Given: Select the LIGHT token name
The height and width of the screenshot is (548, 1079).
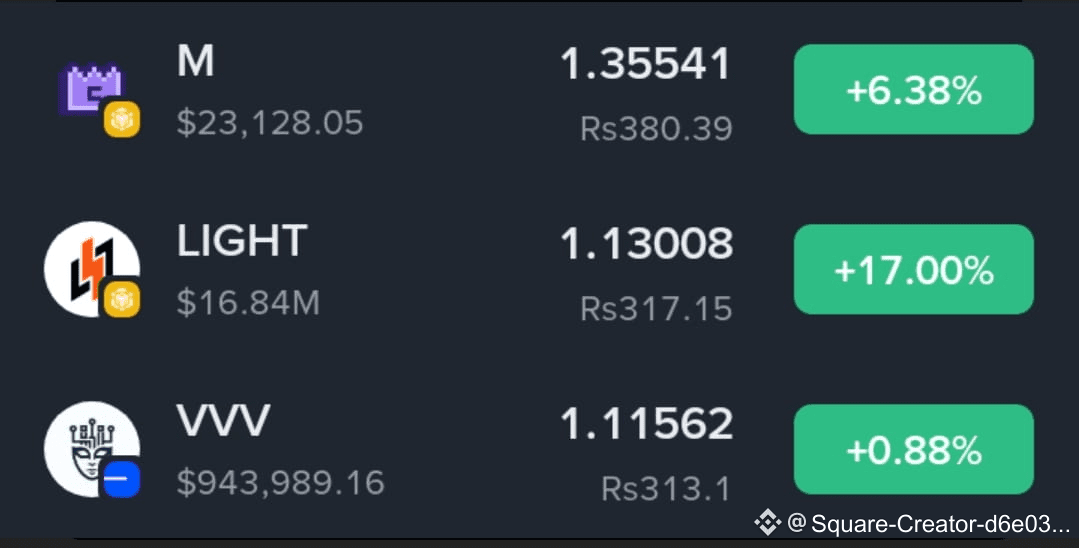Looking at the screenshot, I should click(x=242, y=241).
